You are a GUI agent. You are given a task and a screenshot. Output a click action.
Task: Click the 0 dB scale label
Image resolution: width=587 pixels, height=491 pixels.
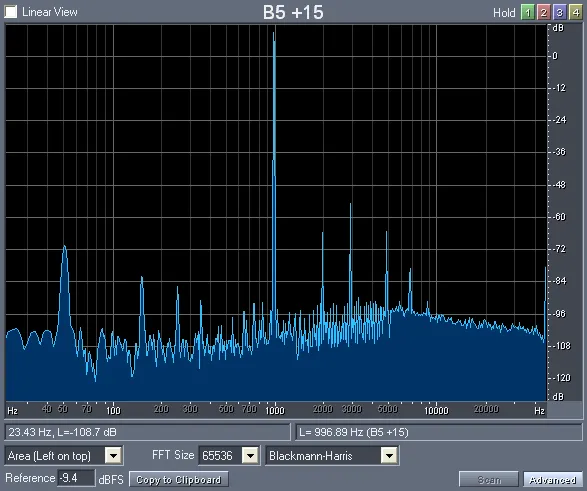pyautogui.click(x=555, y=56)
